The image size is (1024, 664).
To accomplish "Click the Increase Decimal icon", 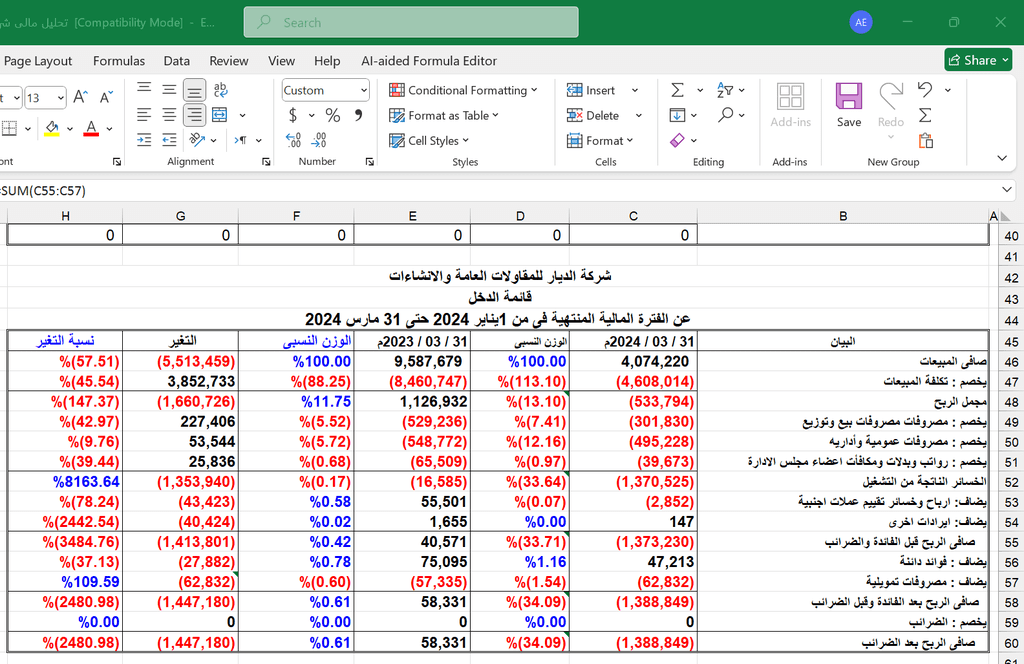I will (294, 141).
